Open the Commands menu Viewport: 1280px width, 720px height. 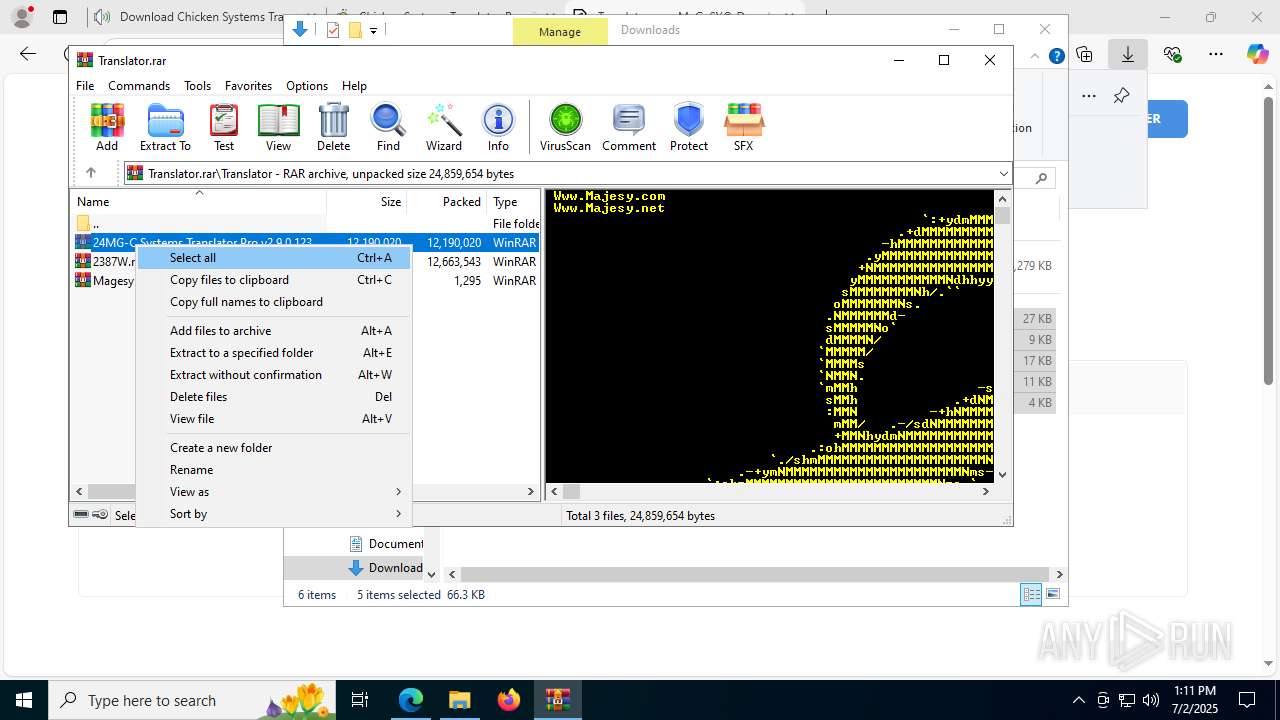(x=139, y=86)
